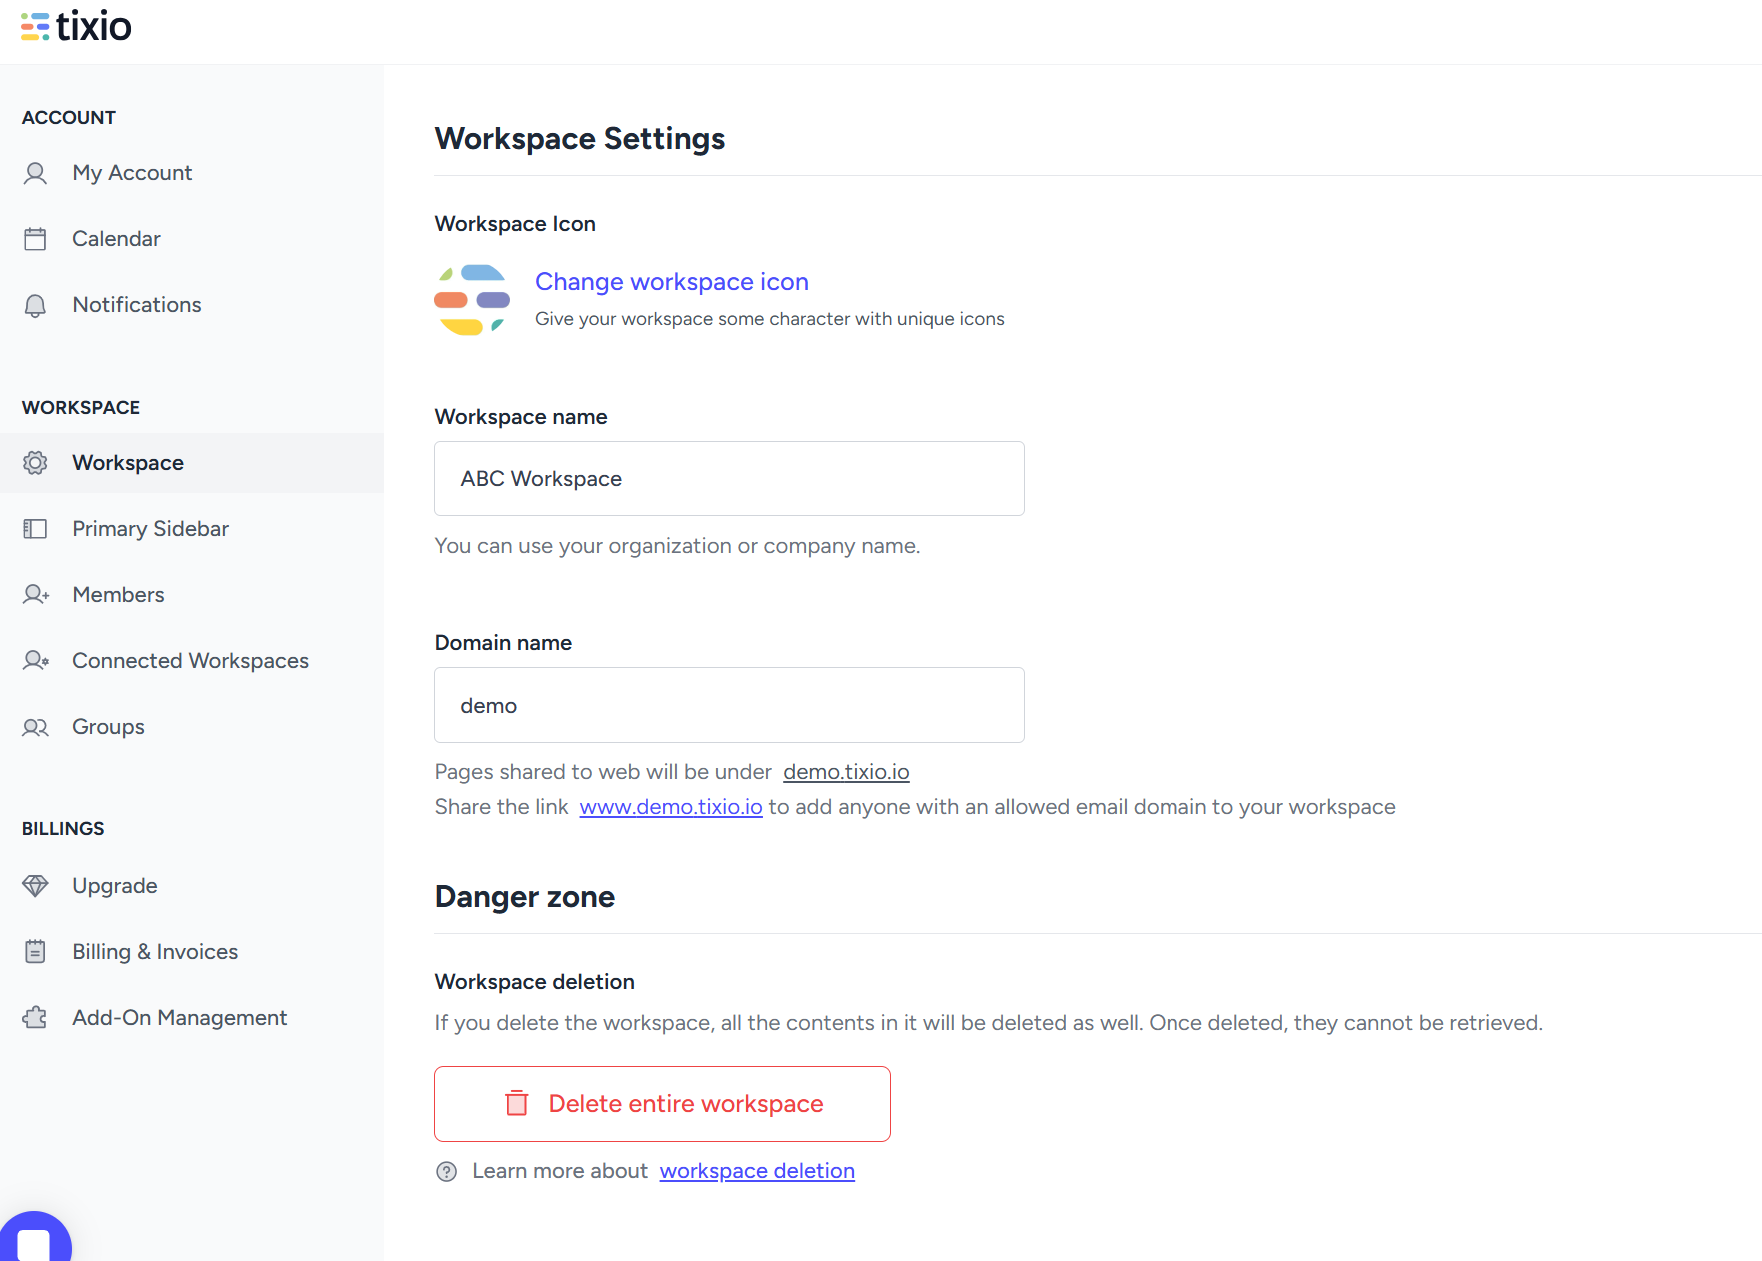The image size is (1762, 1261).
Task: Open Billing & Invoices page
Action: 155,952
